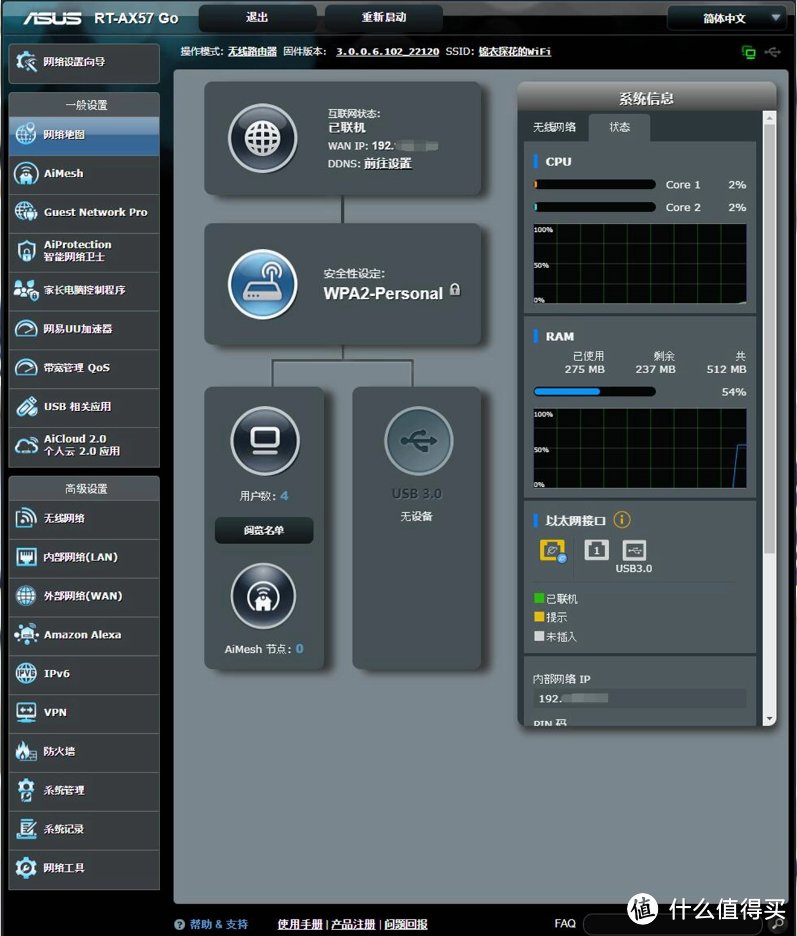This screenshot has width=797, height=936.
Task: Open AiMesh from the sidebar
Action: 84,174
